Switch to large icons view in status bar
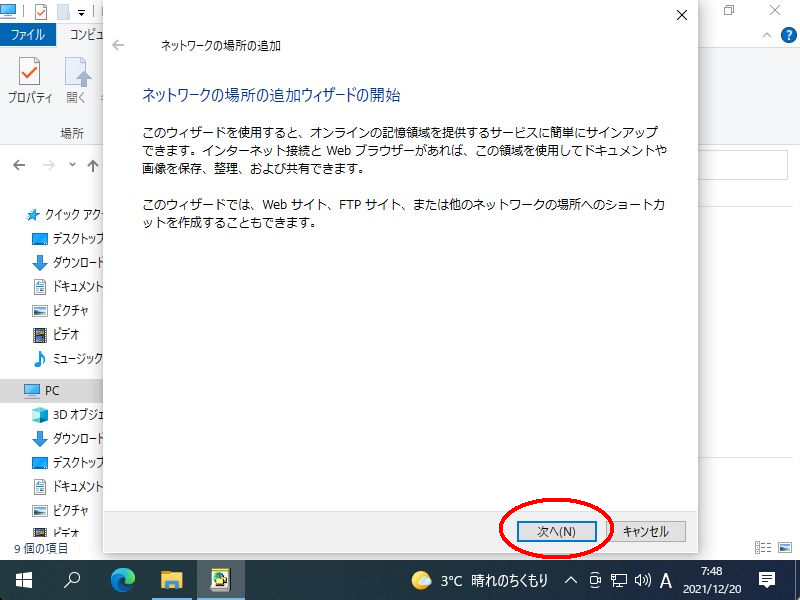This screenshot has width=800, height=600. [x=783, y=547]
